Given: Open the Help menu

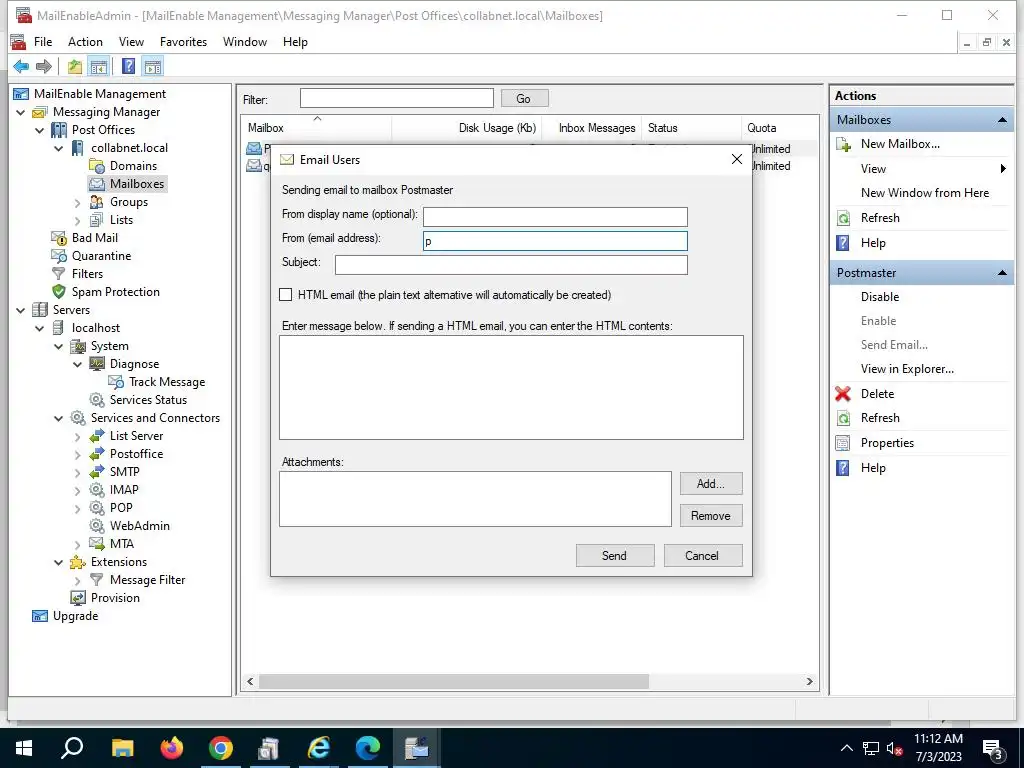Looking at the screenshot, I should [x=295, y=42].
